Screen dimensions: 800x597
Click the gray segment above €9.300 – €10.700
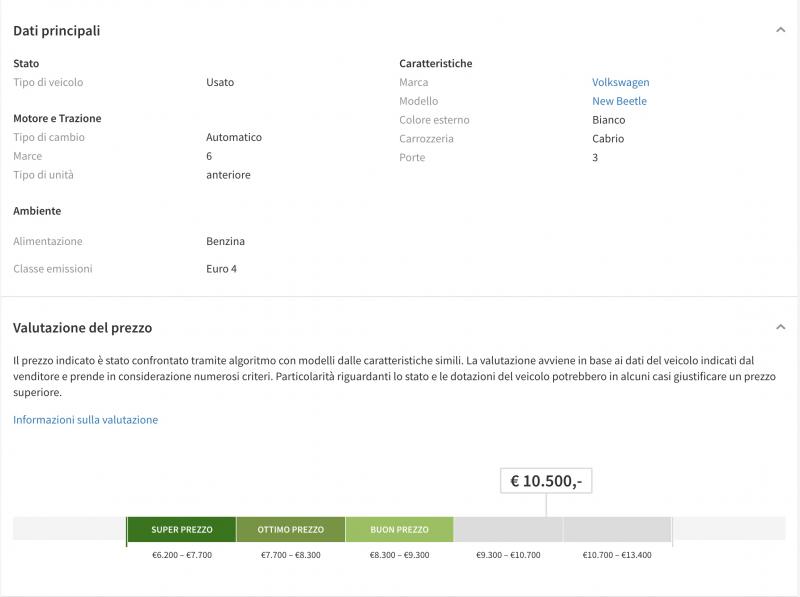coord(508,529)
